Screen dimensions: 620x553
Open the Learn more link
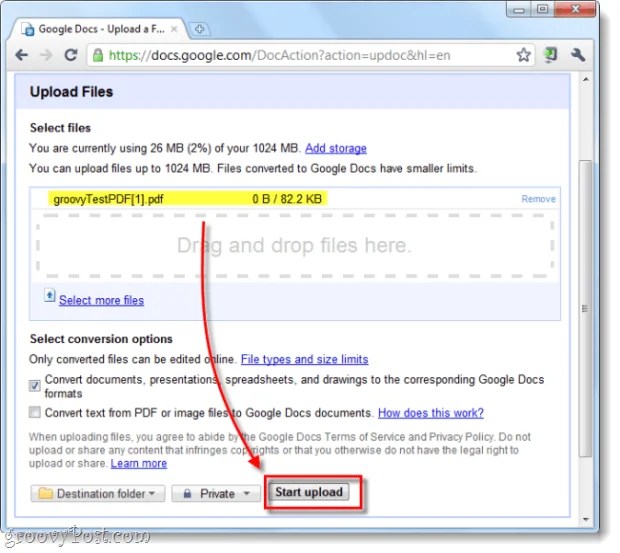click(139, 463)
